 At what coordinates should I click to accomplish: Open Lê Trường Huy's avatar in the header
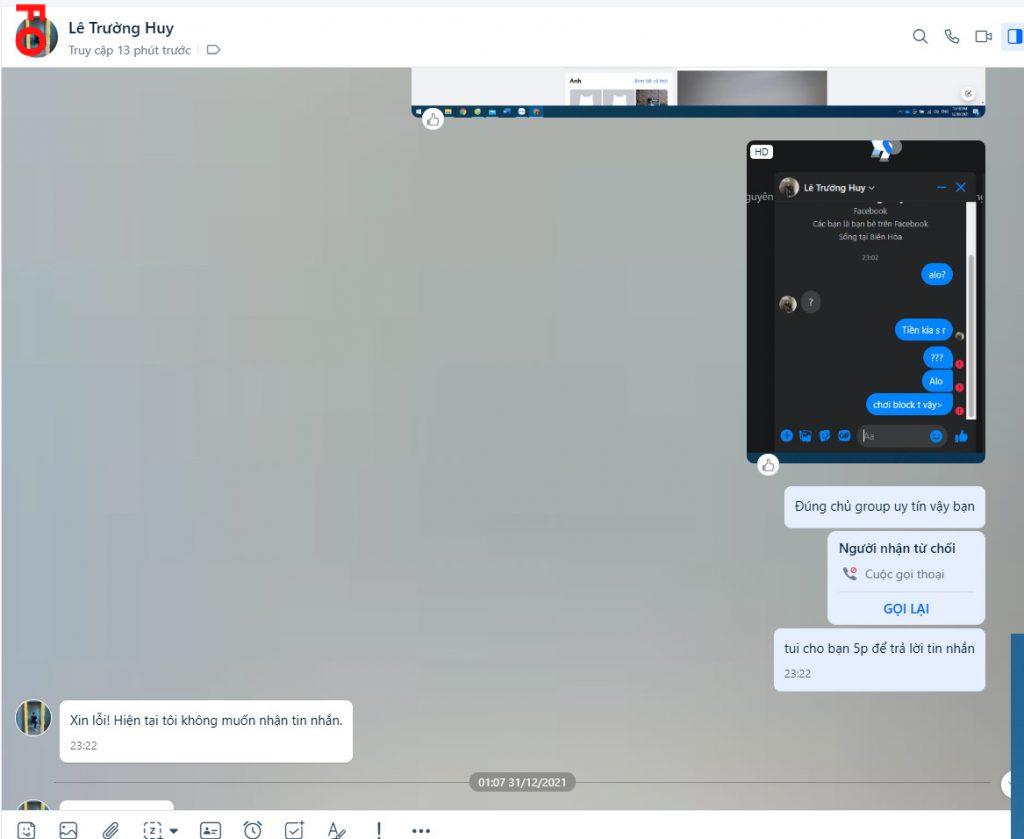click(36, 37)
